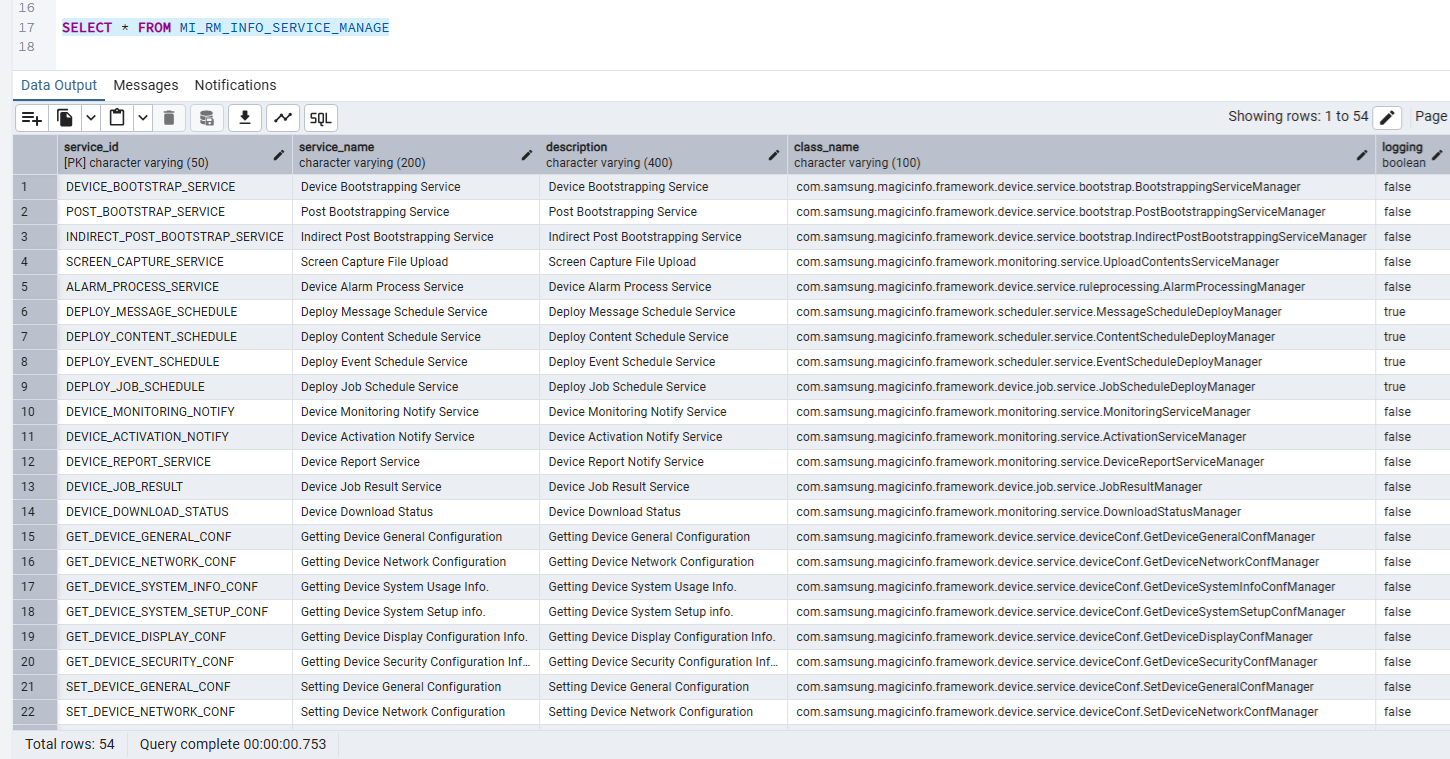This screenshot has height=759, width=1450.
Task: Click the Paste clipboard icon
Action: (117, 118)
